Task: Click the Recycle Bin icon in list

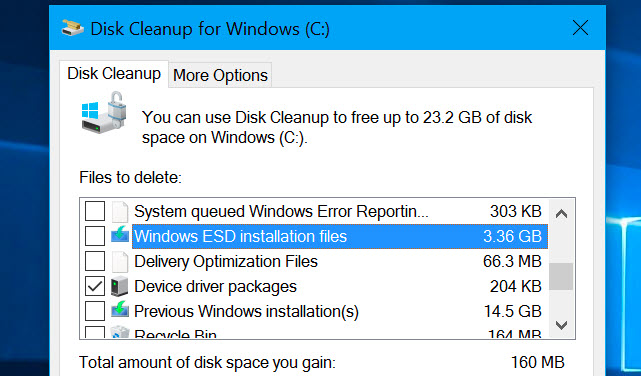Action: point(120,332)
